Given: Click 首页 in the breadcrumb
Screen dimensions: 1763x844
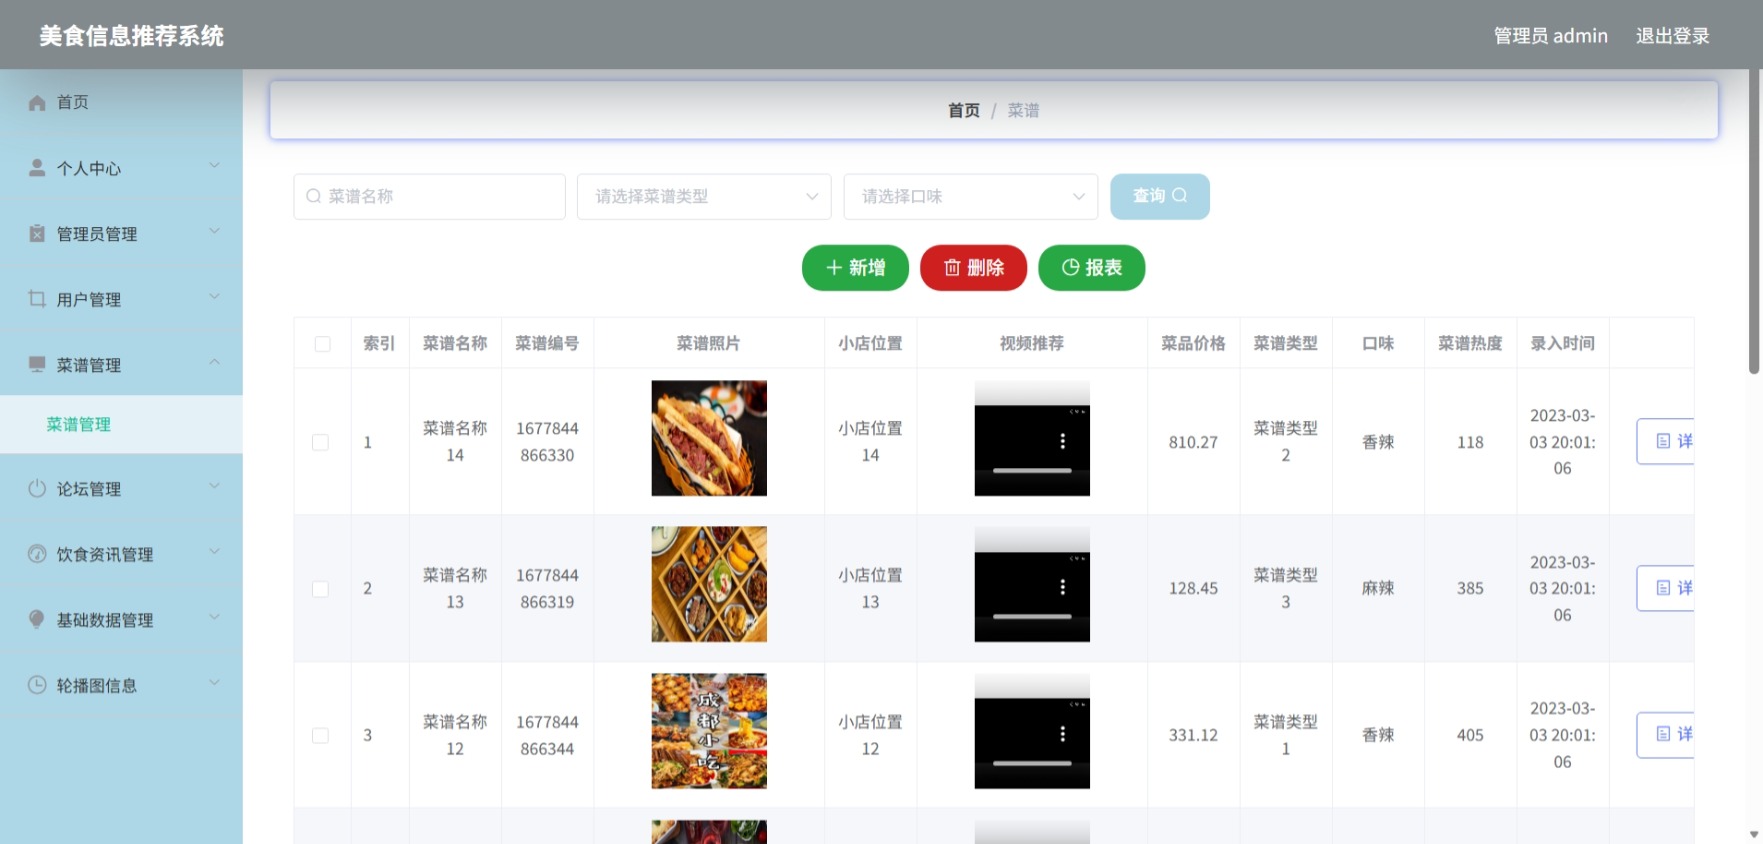Looking at the screenshot, I should (x=964, y=110).
